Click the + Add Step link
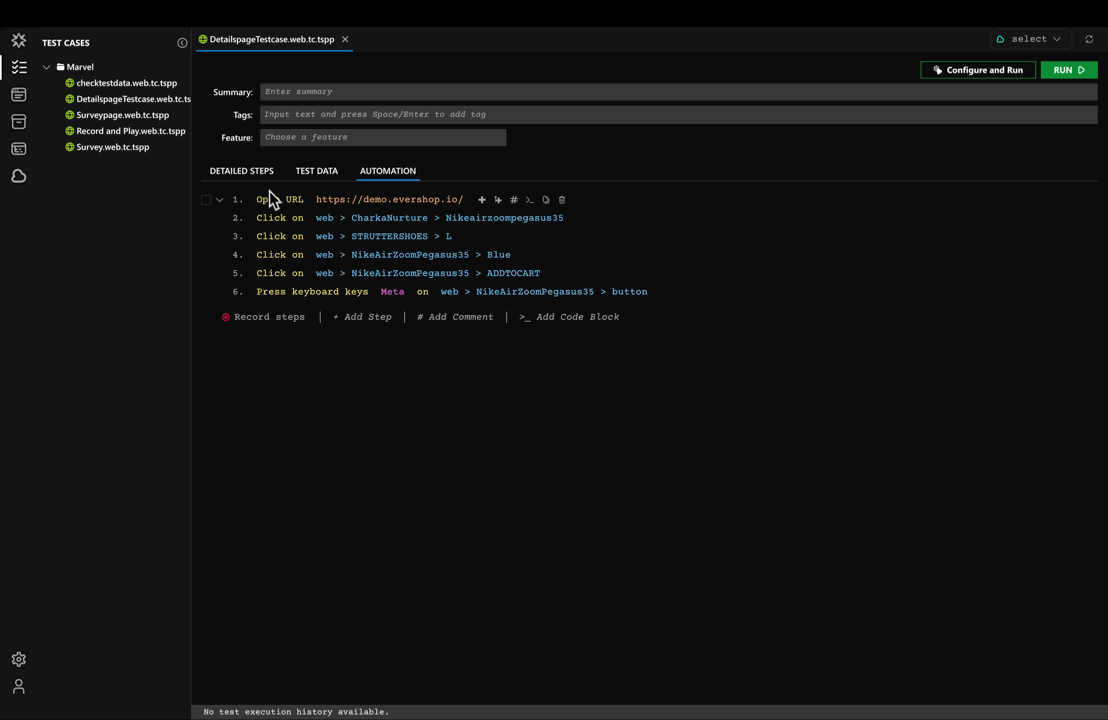Image resolution: width=1108 pixels, height=720 pixels. pos(362,317)
